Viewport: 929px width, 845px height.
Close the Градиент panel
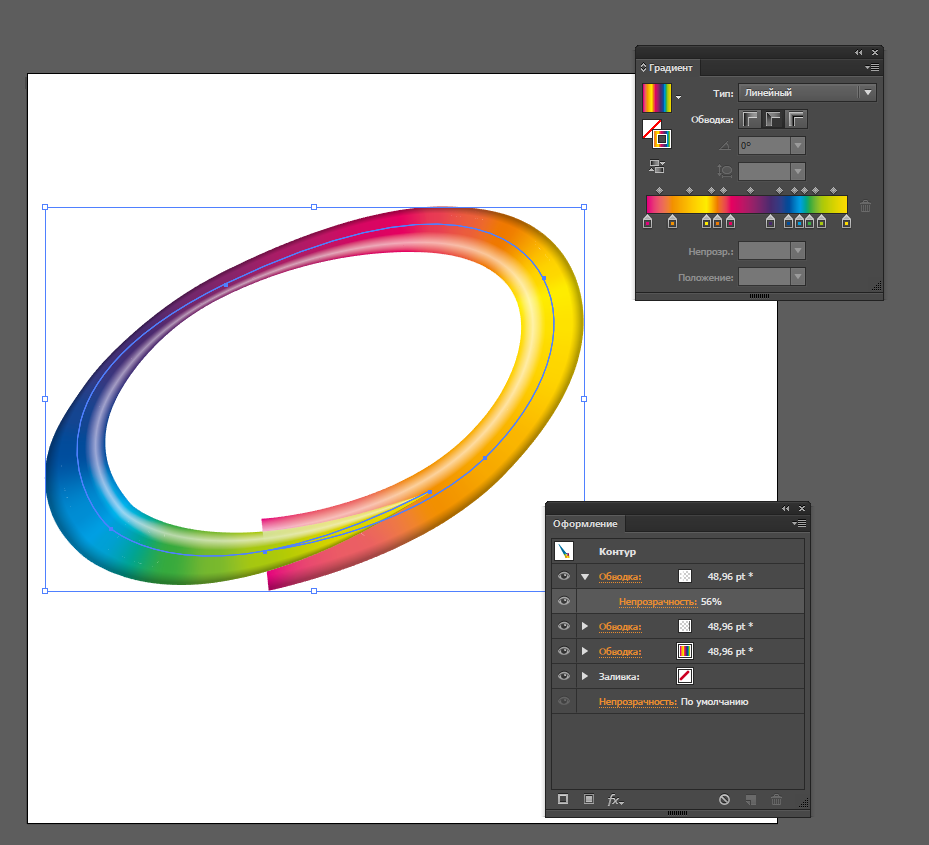coord(875,53)
